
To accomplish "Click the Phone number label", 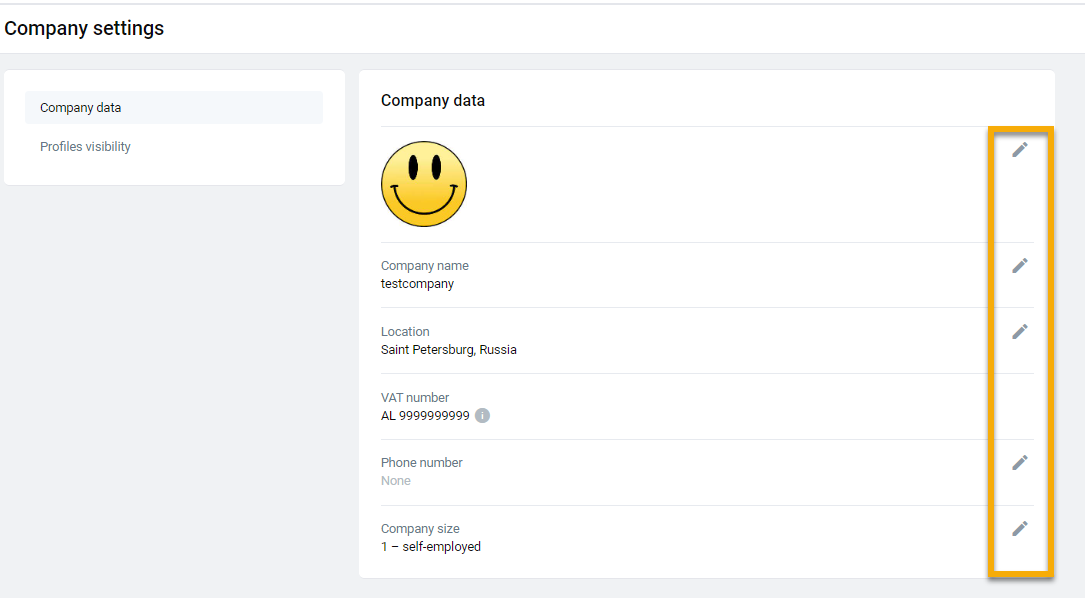I will point(421,462).
